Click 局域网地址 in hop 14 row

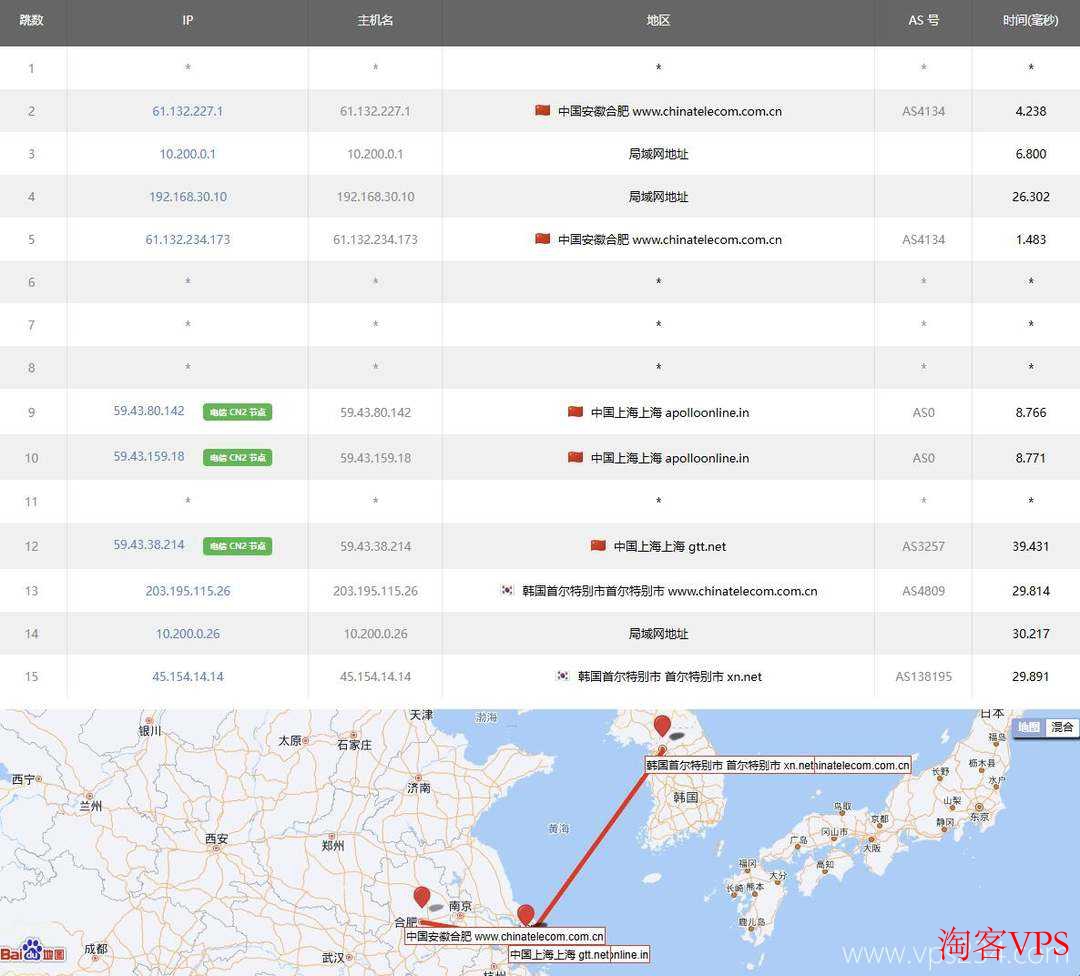658,634
